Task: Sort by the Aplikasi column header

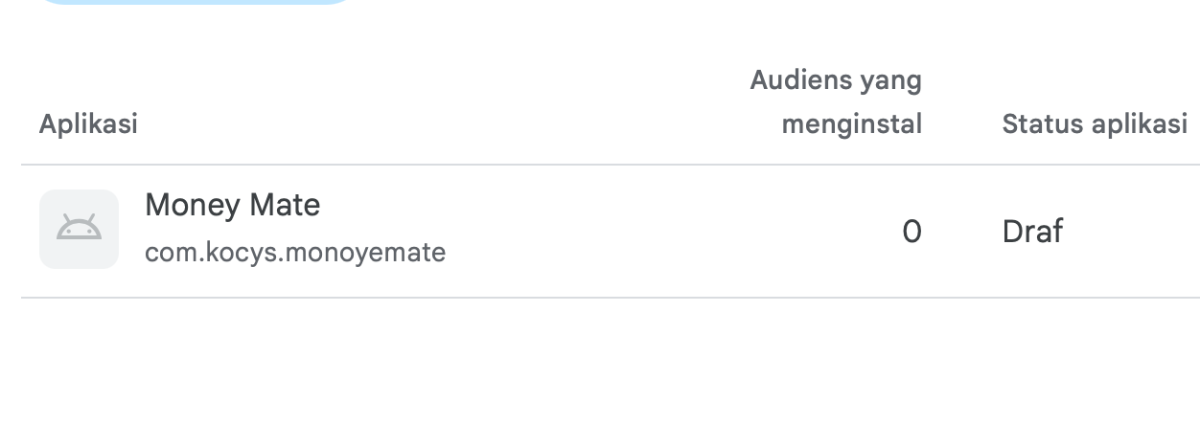Action: coord(88,125)
